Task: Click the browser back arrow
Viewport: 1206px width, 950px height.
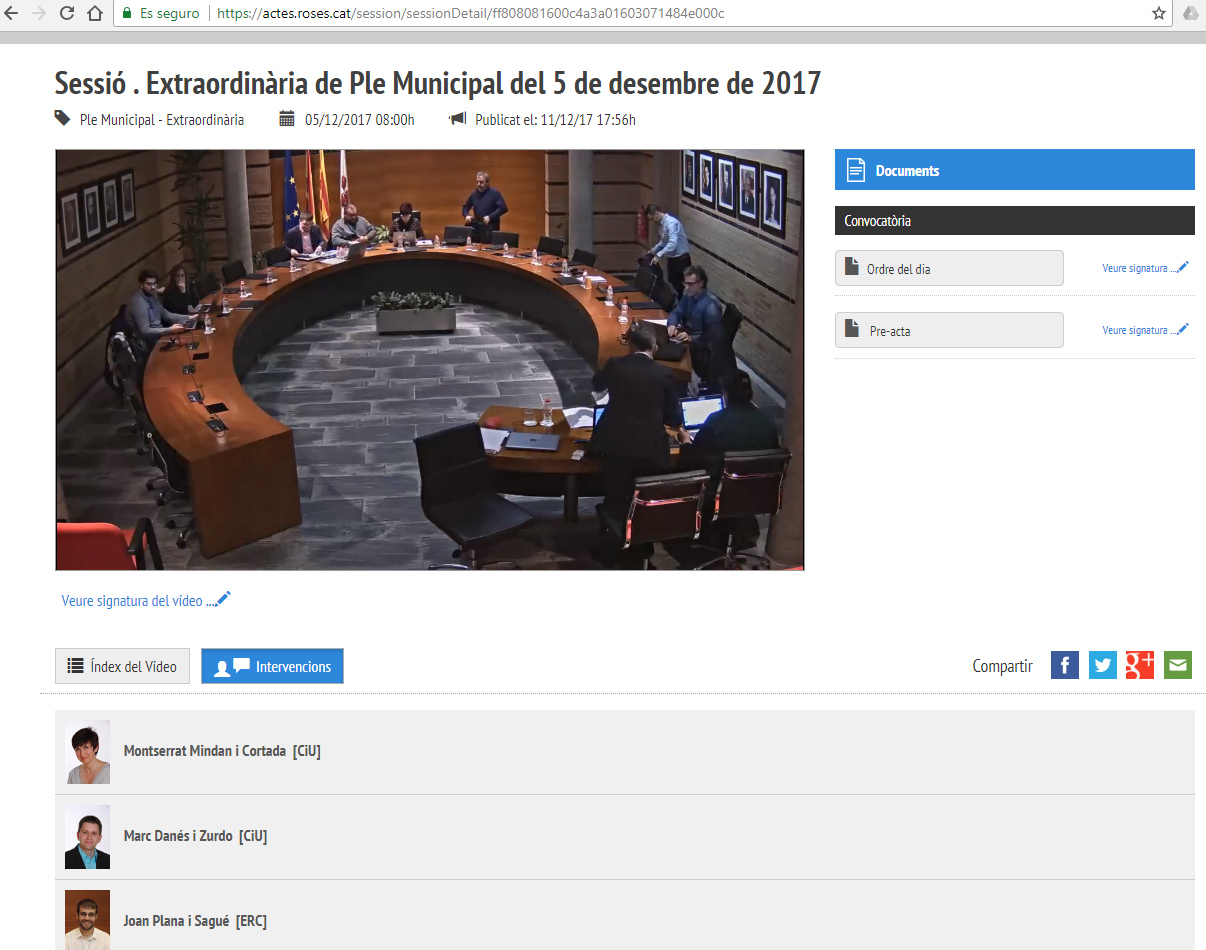Action: (x=11, y=14)
